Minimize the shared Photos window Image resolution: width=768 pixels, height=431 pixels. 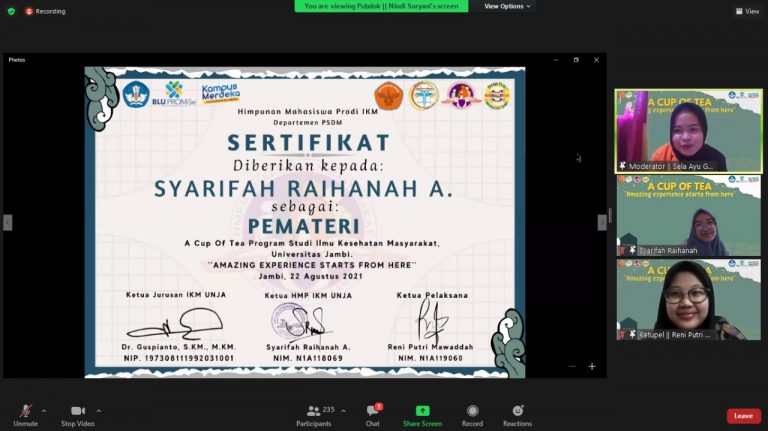(556, 60)
